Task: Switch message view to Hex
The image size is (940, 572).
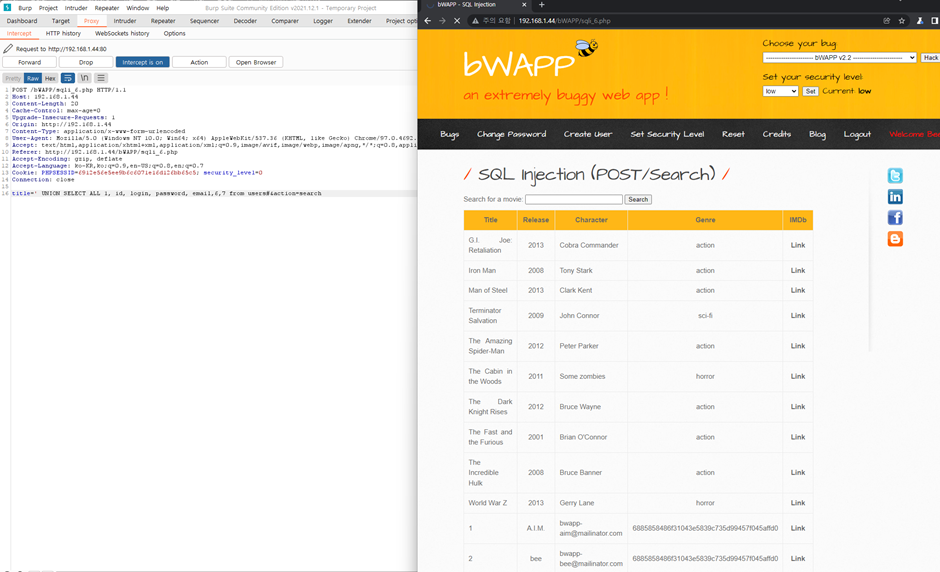Action: click(x=50, y=78)
